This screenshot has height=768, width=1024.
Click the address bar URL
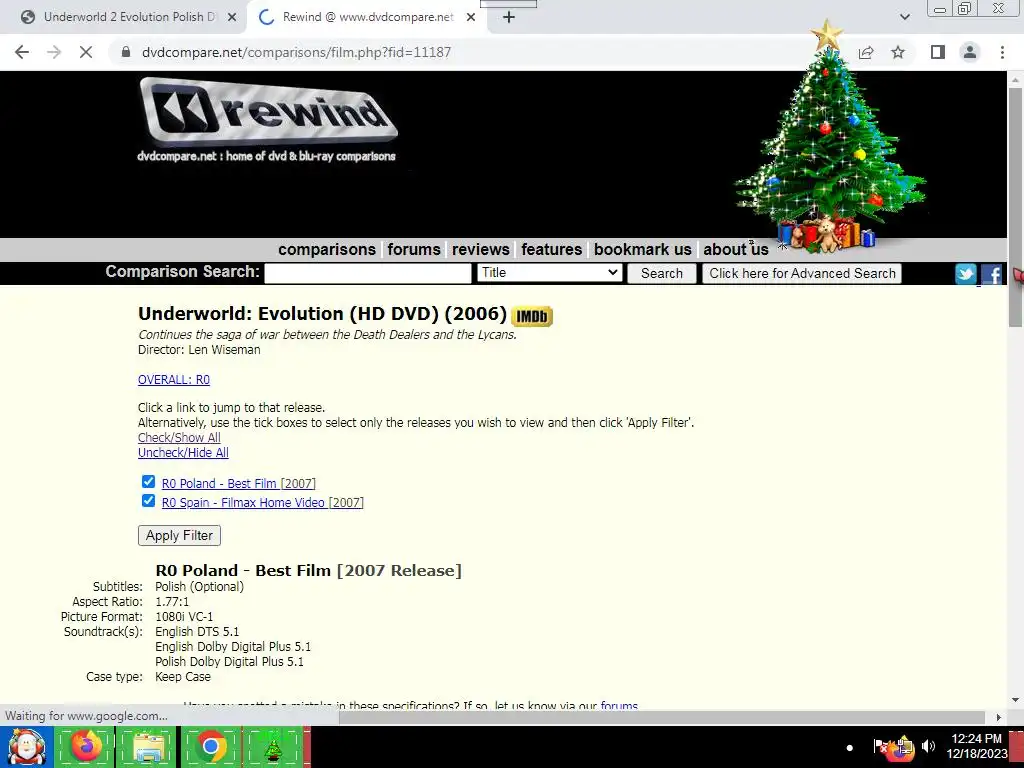coord(296,52)
